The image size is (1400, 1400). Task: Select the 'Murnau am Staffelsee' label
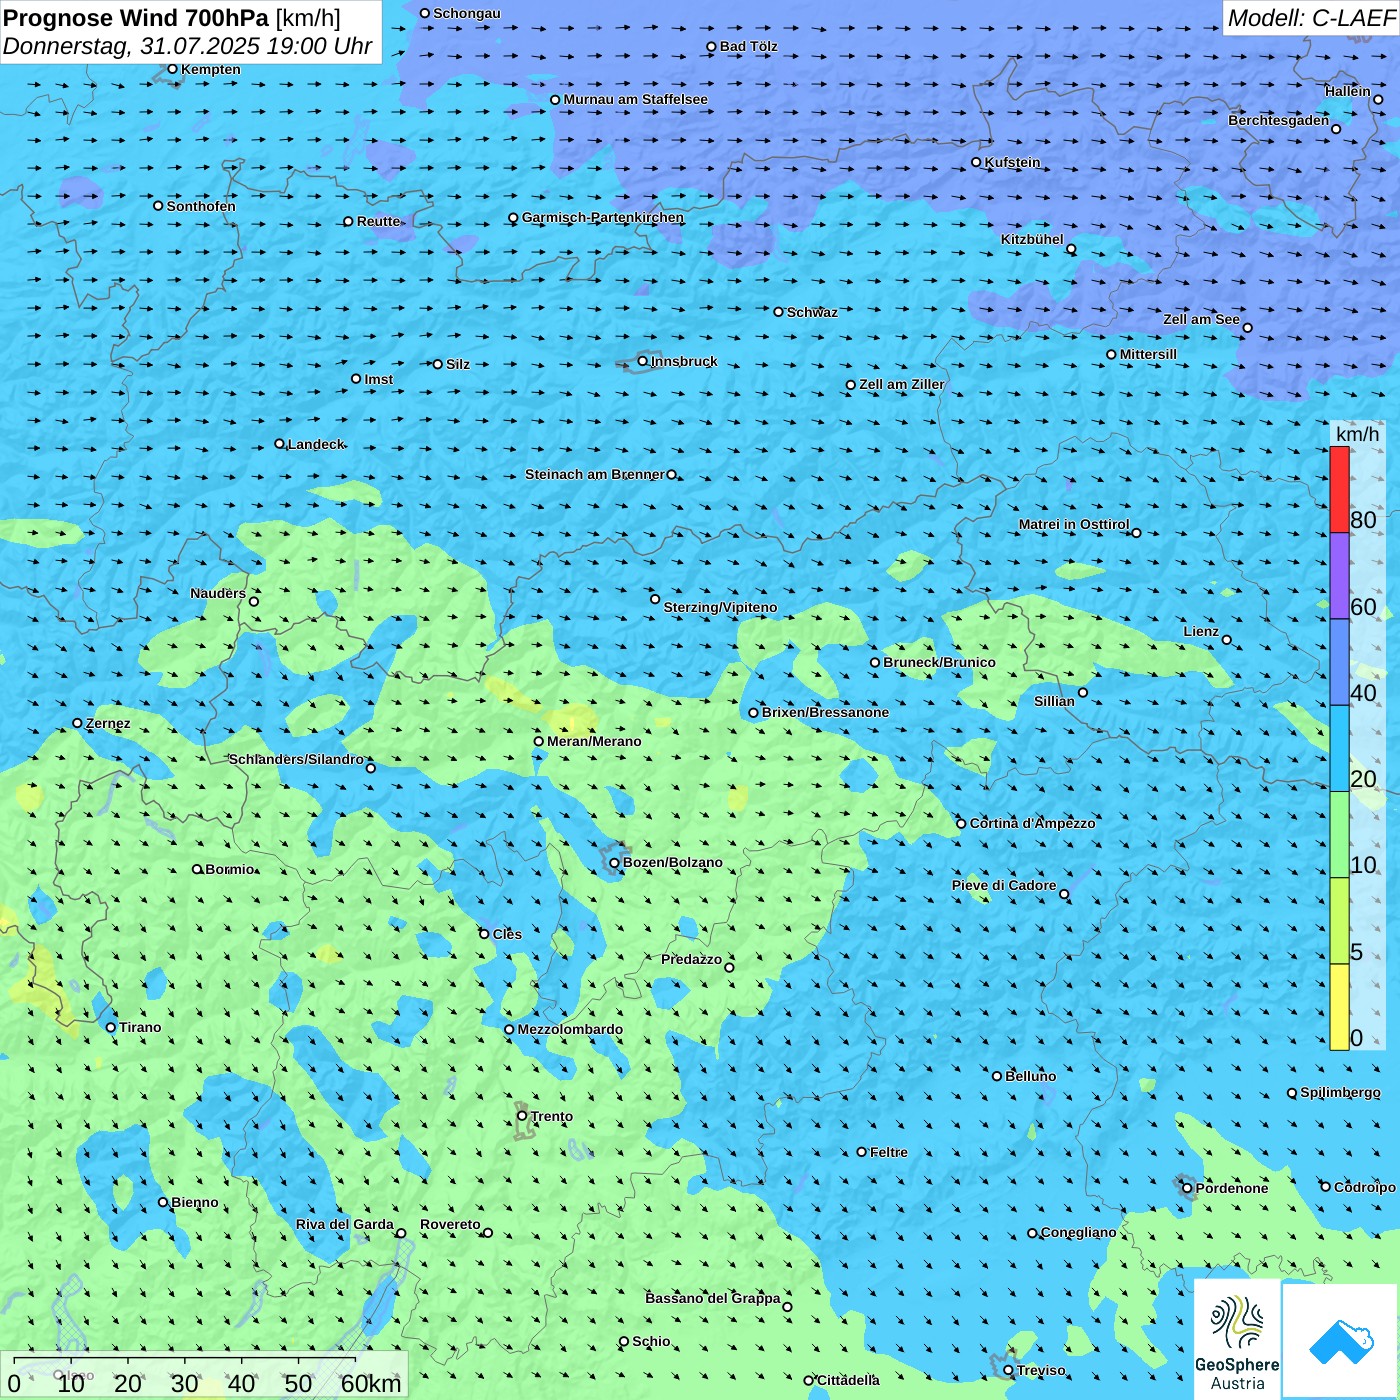pyautogui.click(x=635, y=99)
